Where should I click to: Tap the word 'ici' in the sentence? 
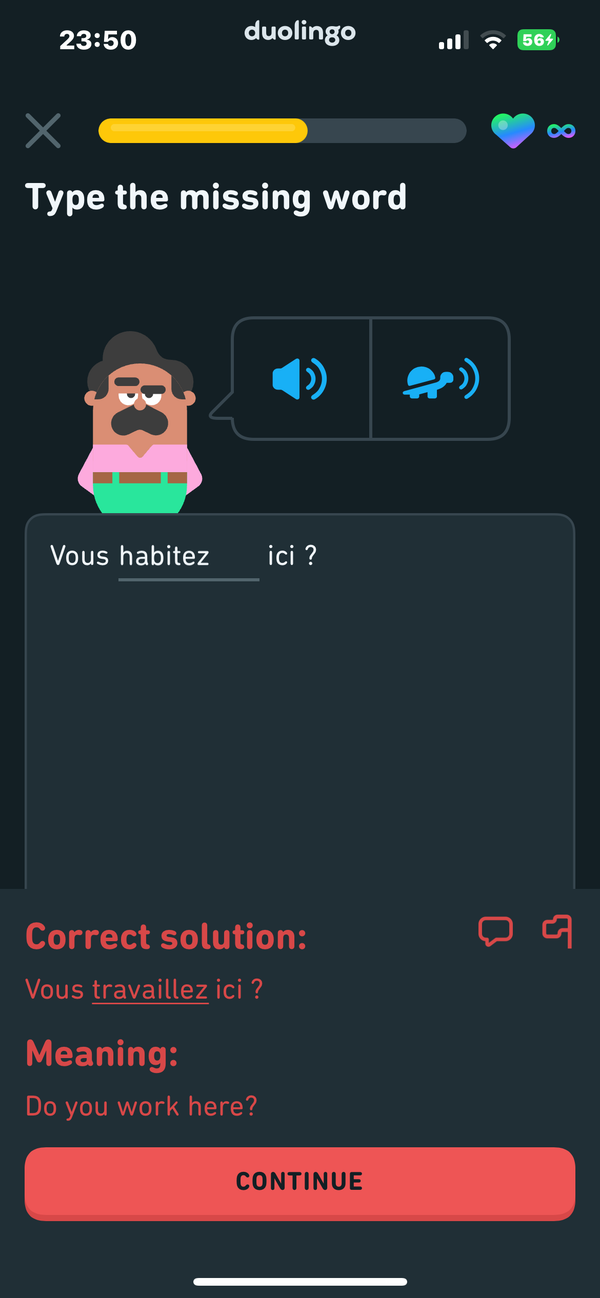click(281, 556)
